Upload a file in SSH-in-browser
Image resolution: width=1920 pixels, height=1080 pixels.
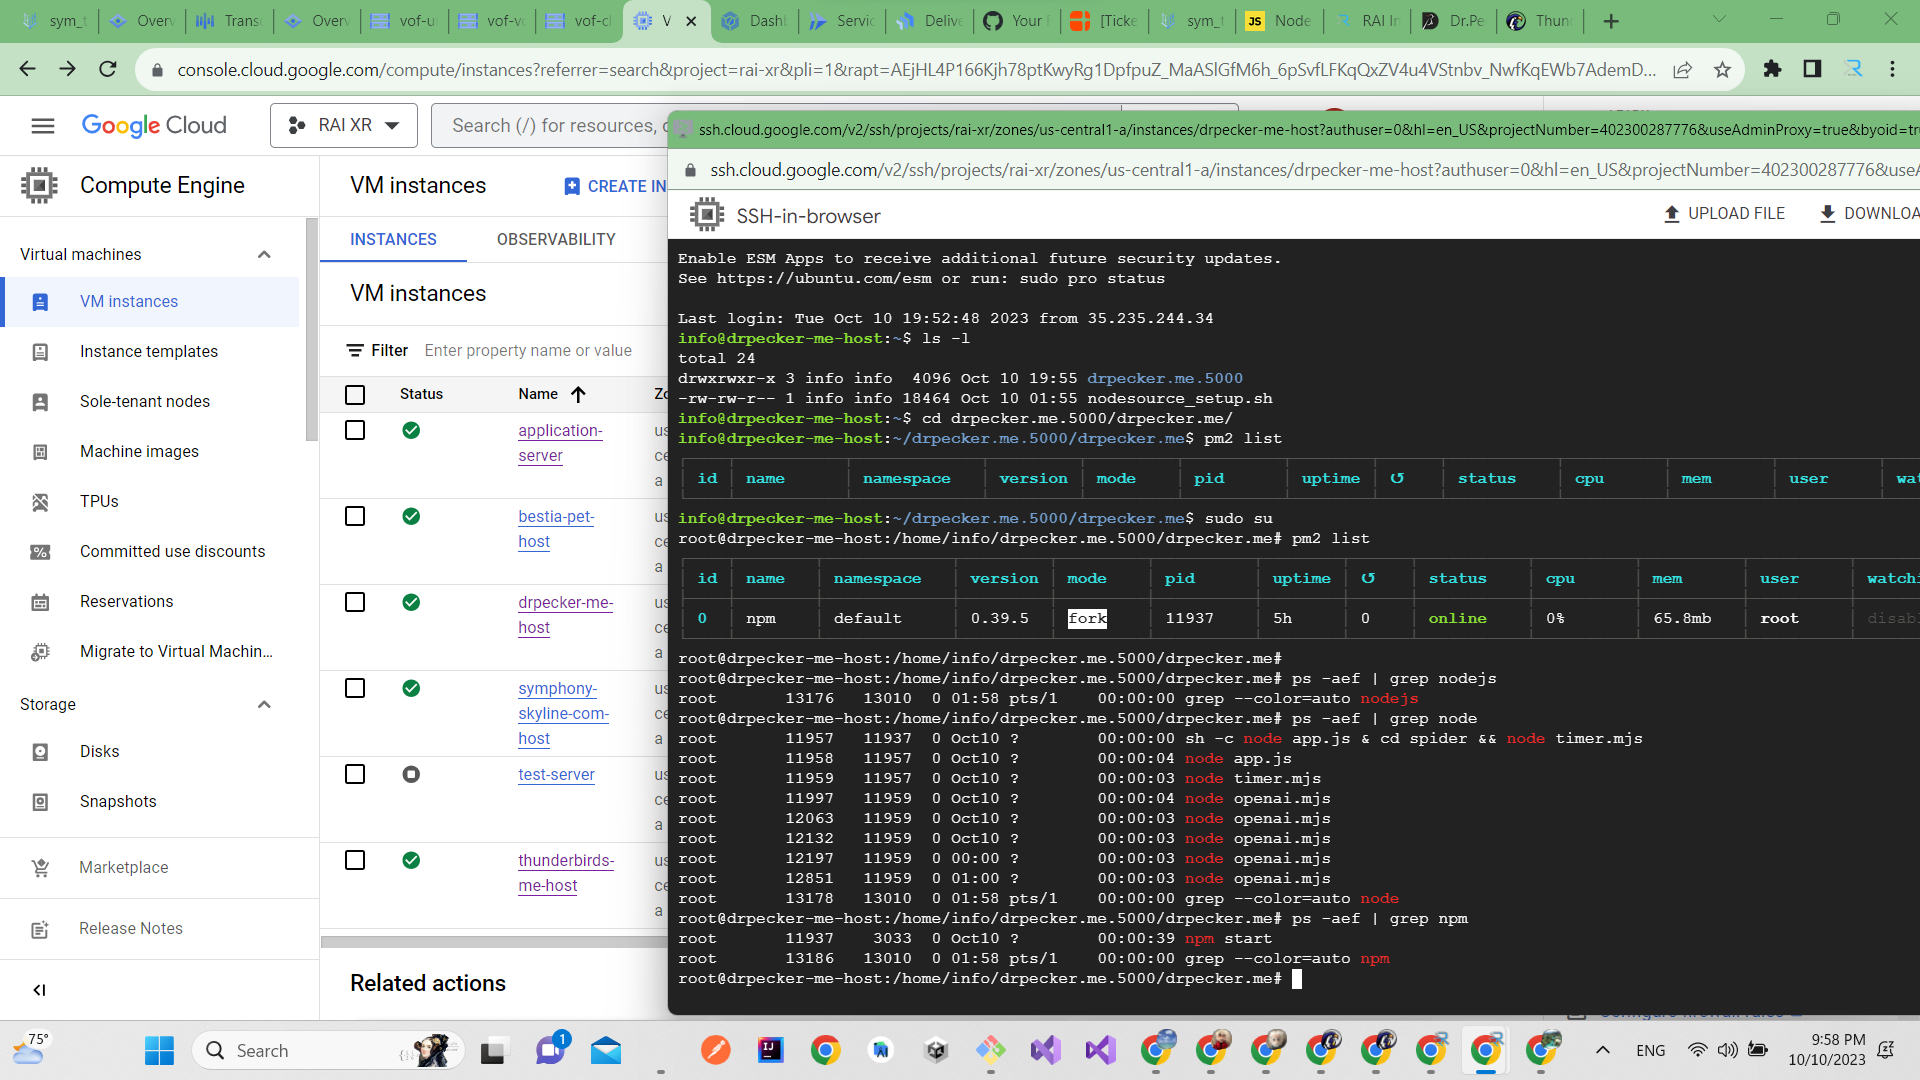[x=1724, y=213]
